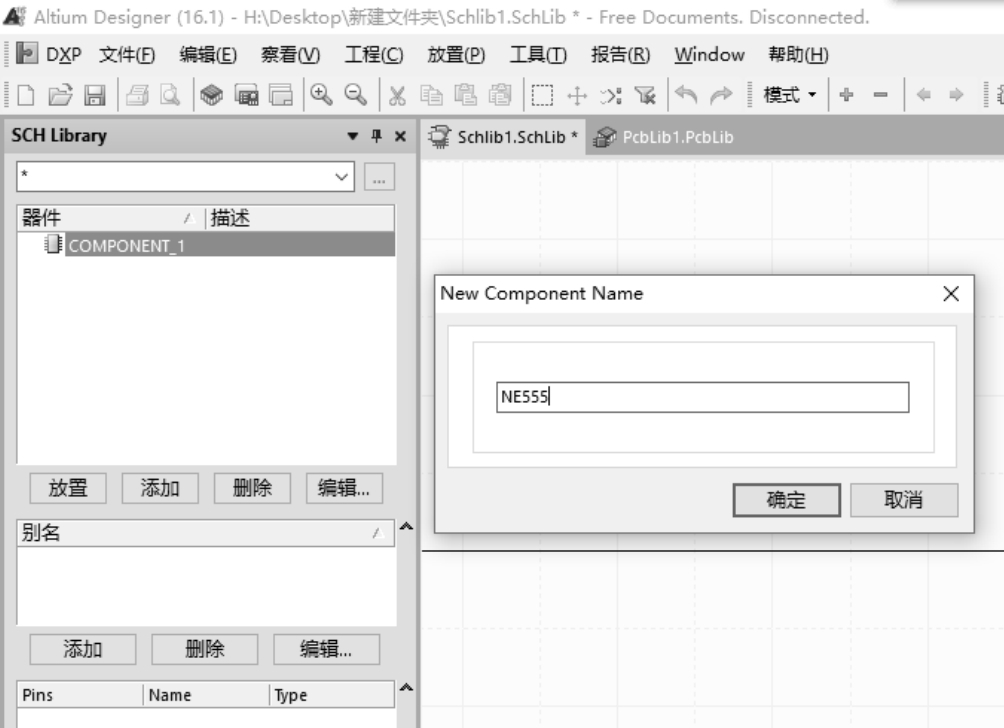Screen dimensions: 1004x728
Task: Open the 帮助(H) menu
Action: [x=798, y=54]
